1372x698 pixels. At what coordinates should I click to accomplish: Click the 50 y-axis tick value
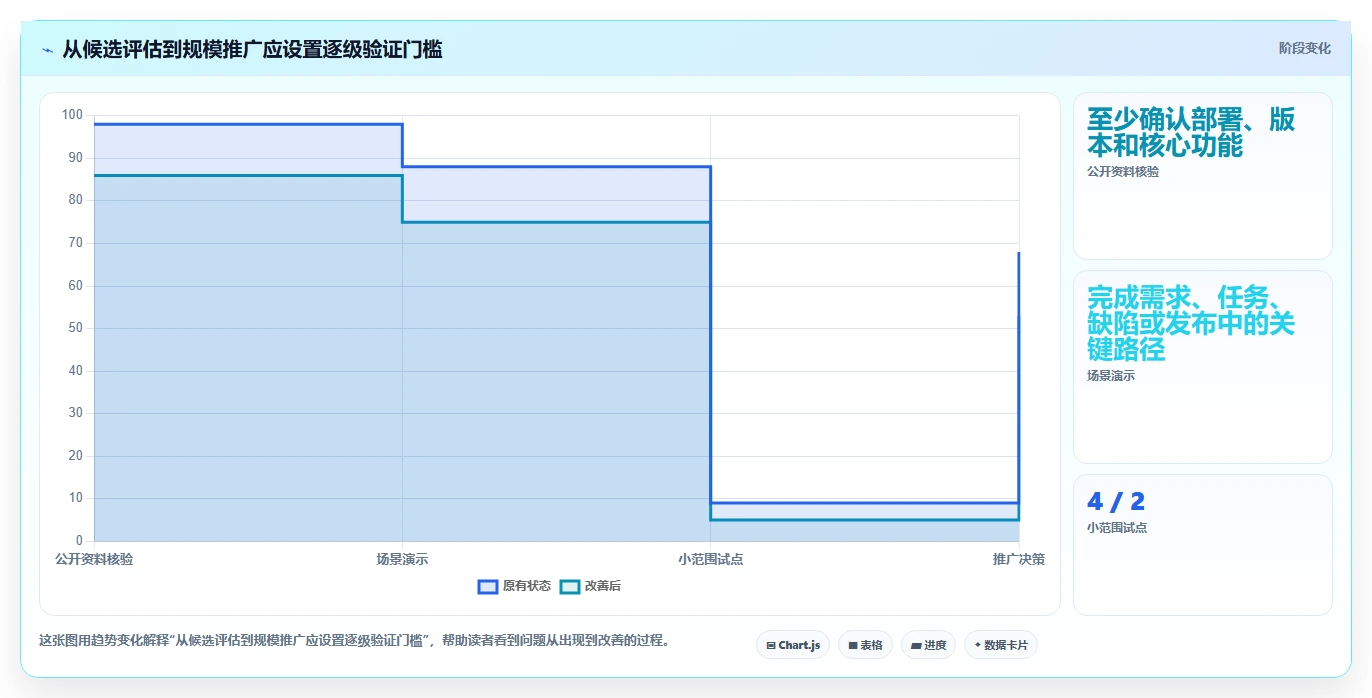click(76, 328)
